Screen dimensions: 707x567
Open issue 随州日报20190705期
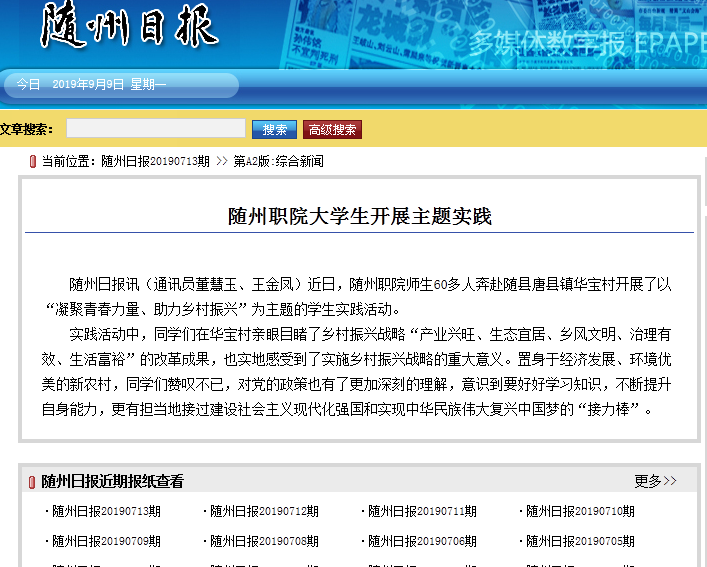(580, 541)
